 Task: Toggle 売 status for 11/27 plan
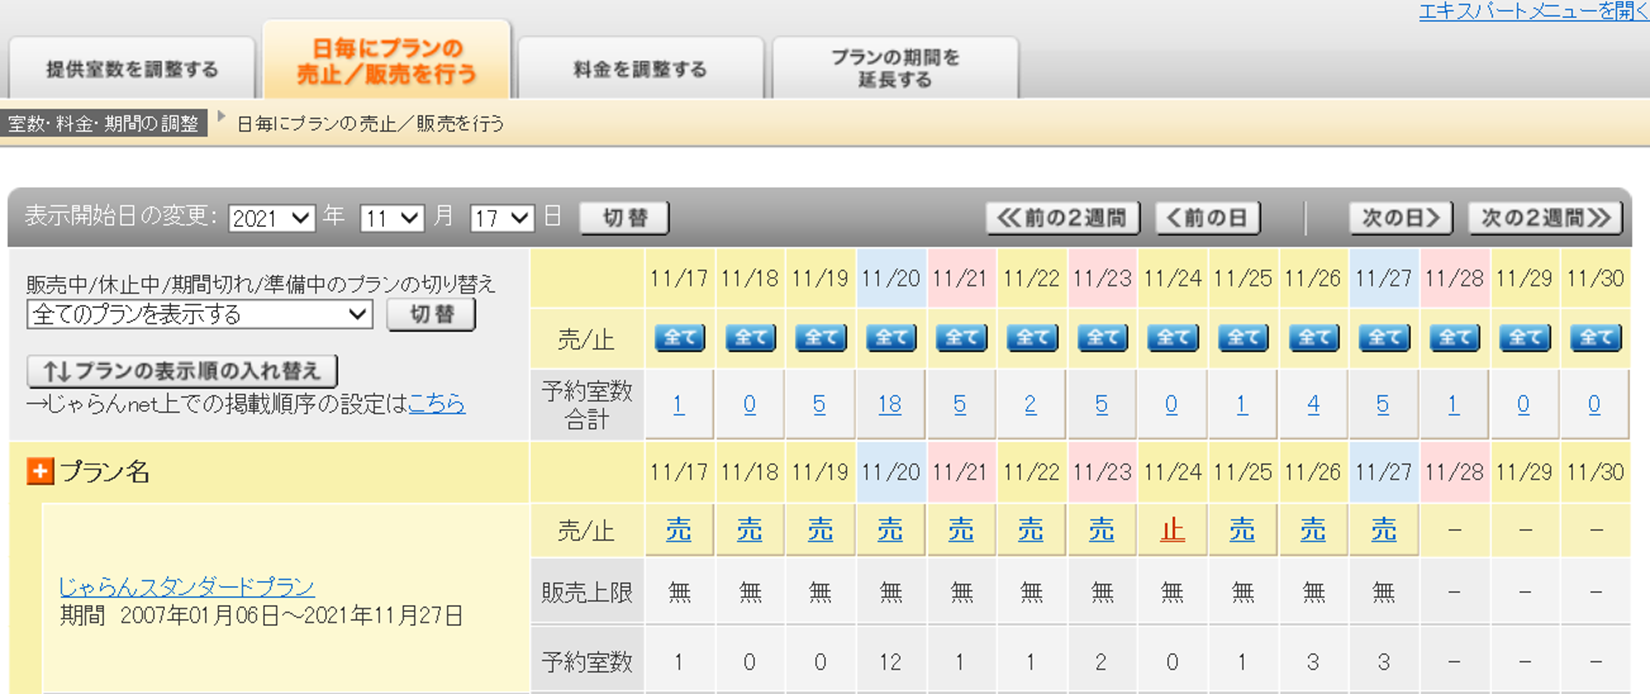(x=1383, y=530)
